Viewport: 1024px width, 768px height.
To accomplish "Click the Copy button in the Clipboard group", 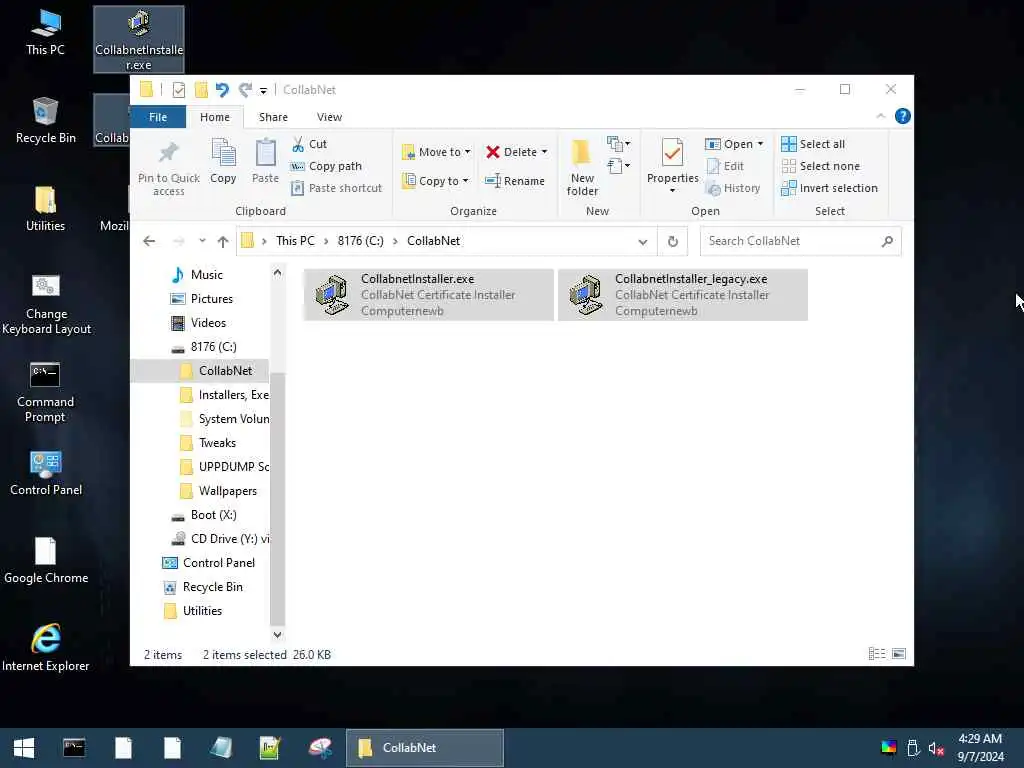I will click(x=223, y=161).
